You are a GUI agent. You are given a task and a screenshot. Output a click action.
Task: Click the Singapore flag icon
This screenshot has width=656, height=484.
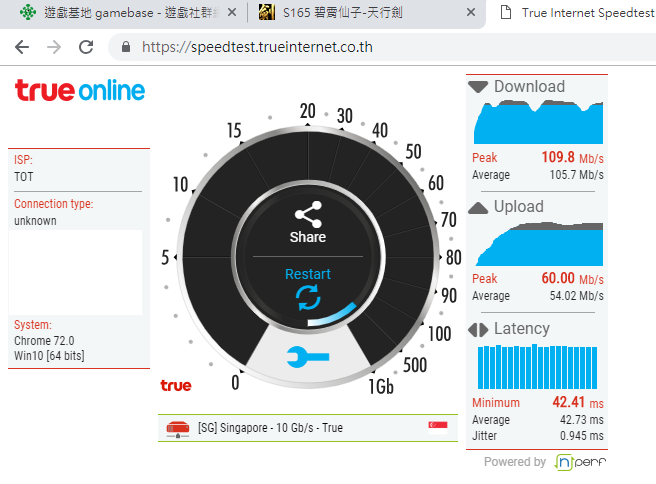coord(438,427)
